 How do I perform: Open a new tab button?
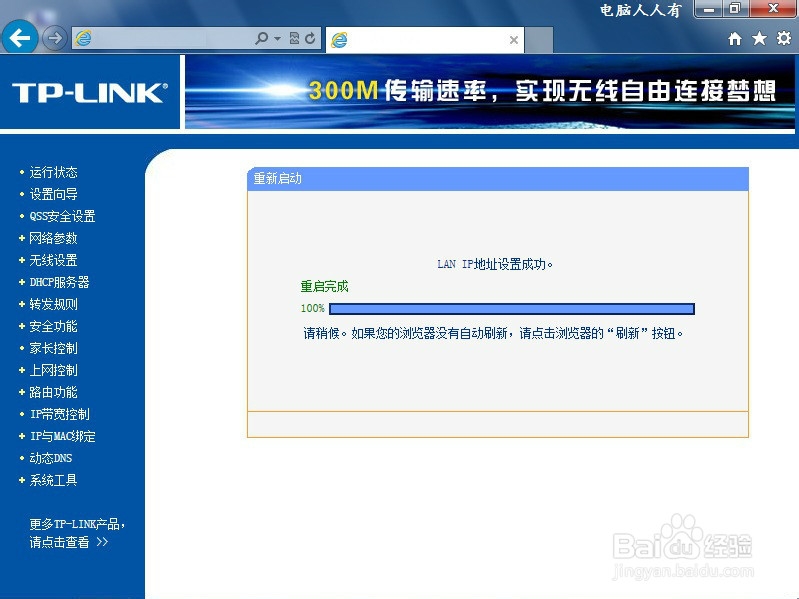(539, 40)
